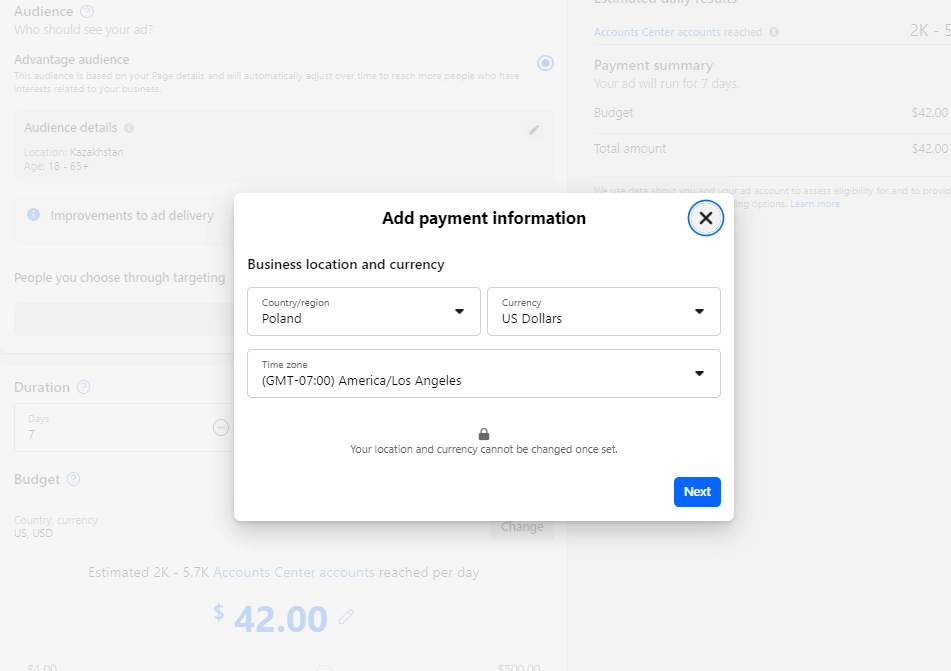Open the Time zone dropdown

[484, 373]
